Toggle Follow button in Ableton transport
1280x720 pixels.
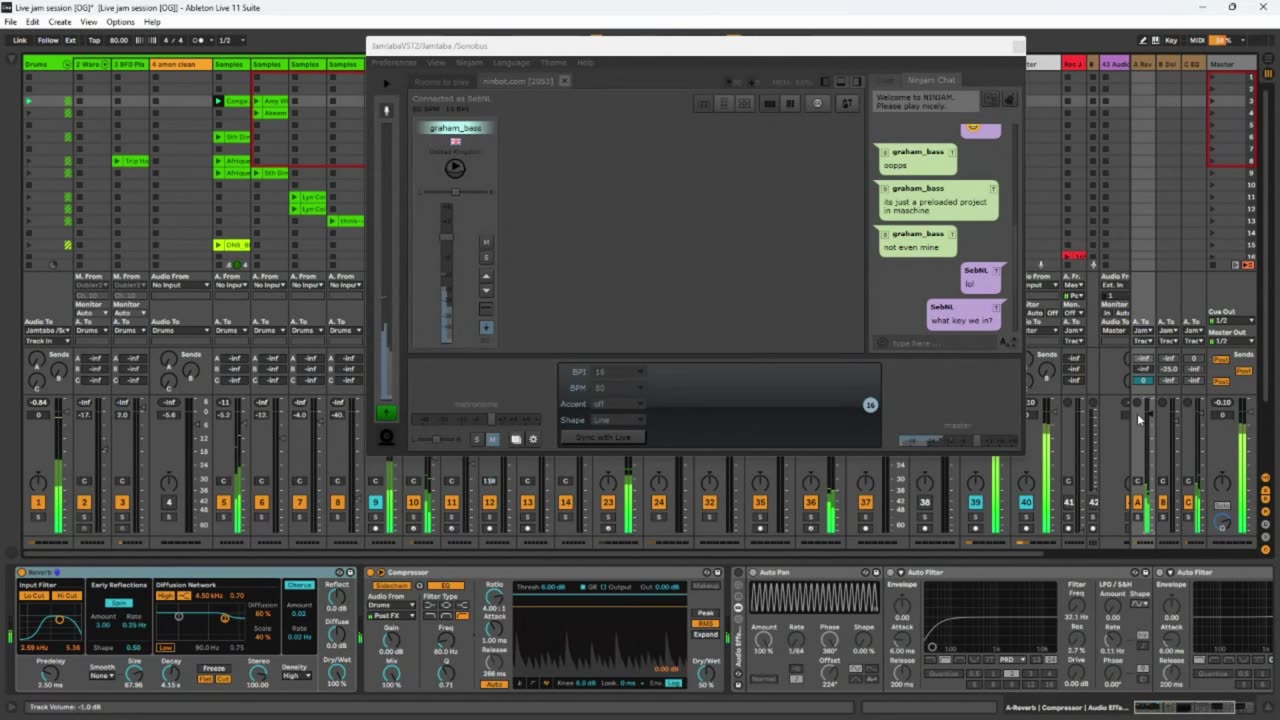[48, 40]
